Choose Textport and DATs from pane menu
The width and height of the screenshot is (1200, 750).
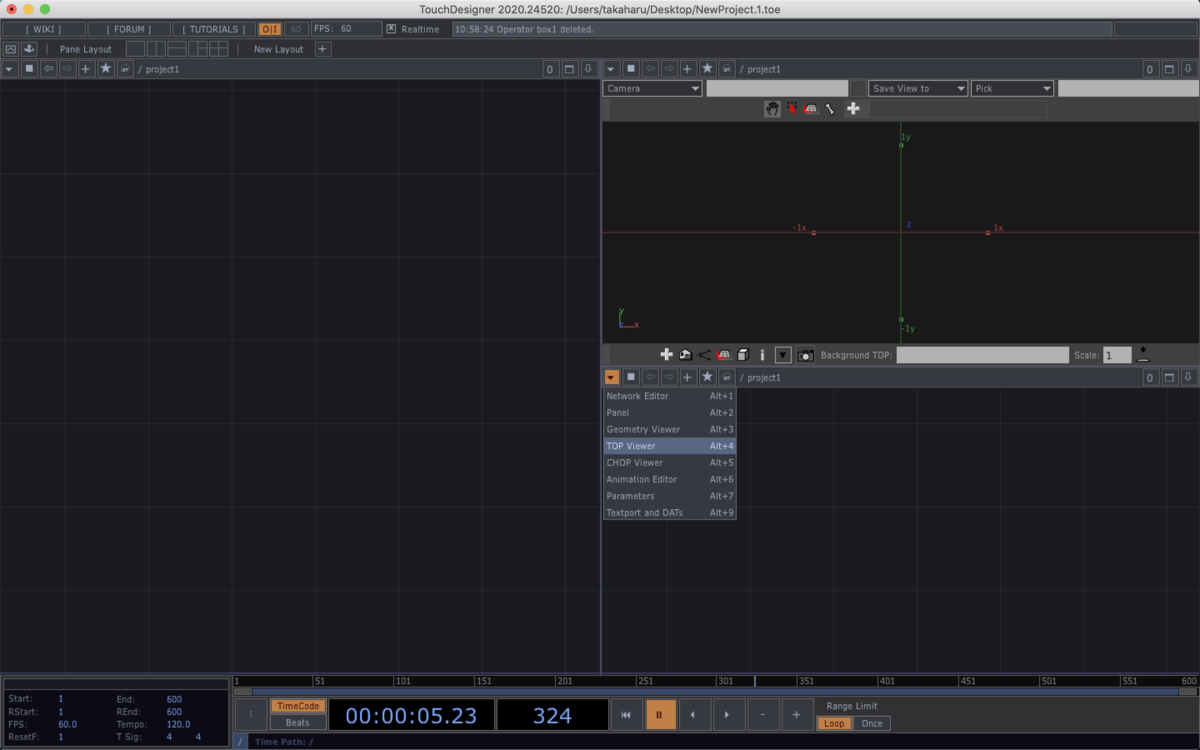670,512
